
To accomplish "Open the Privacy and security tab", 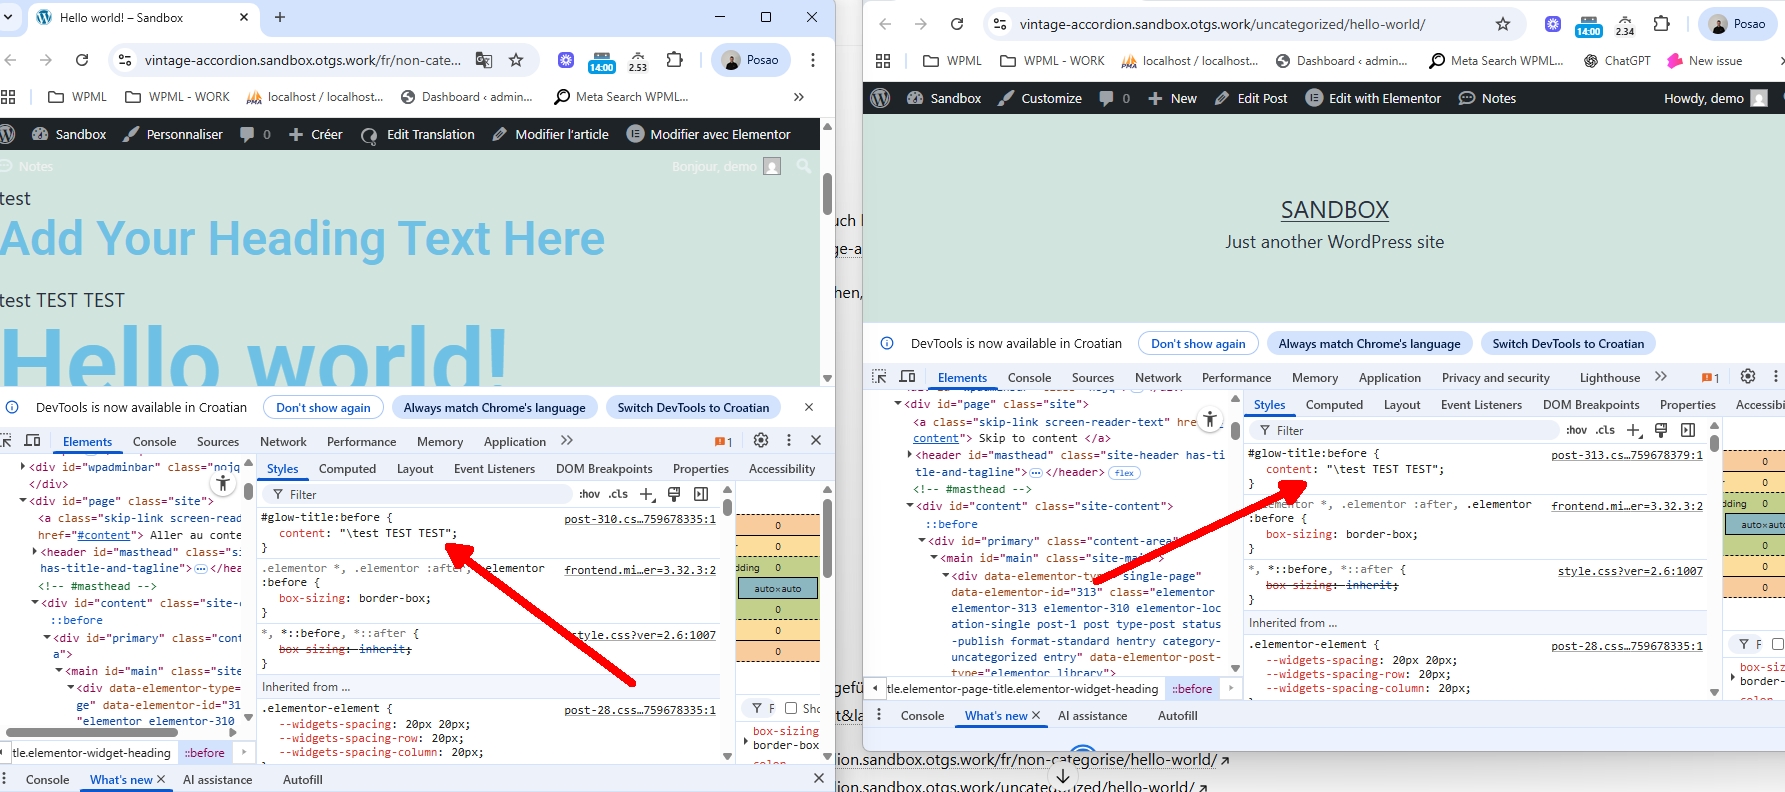I will [1495, 377].
